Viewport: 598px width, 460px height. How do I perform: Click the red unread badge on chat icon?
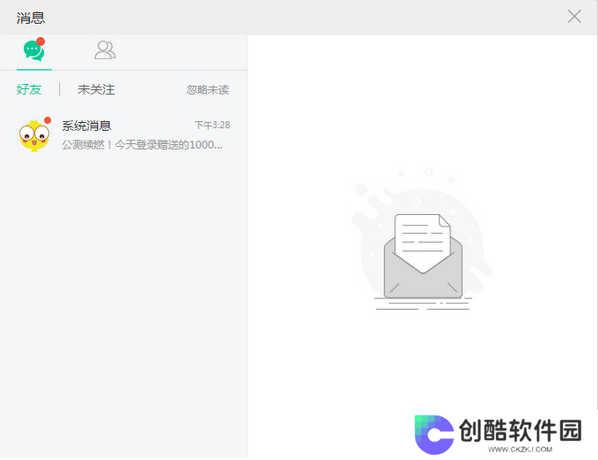pyautogui.click(x=40, y=41)
